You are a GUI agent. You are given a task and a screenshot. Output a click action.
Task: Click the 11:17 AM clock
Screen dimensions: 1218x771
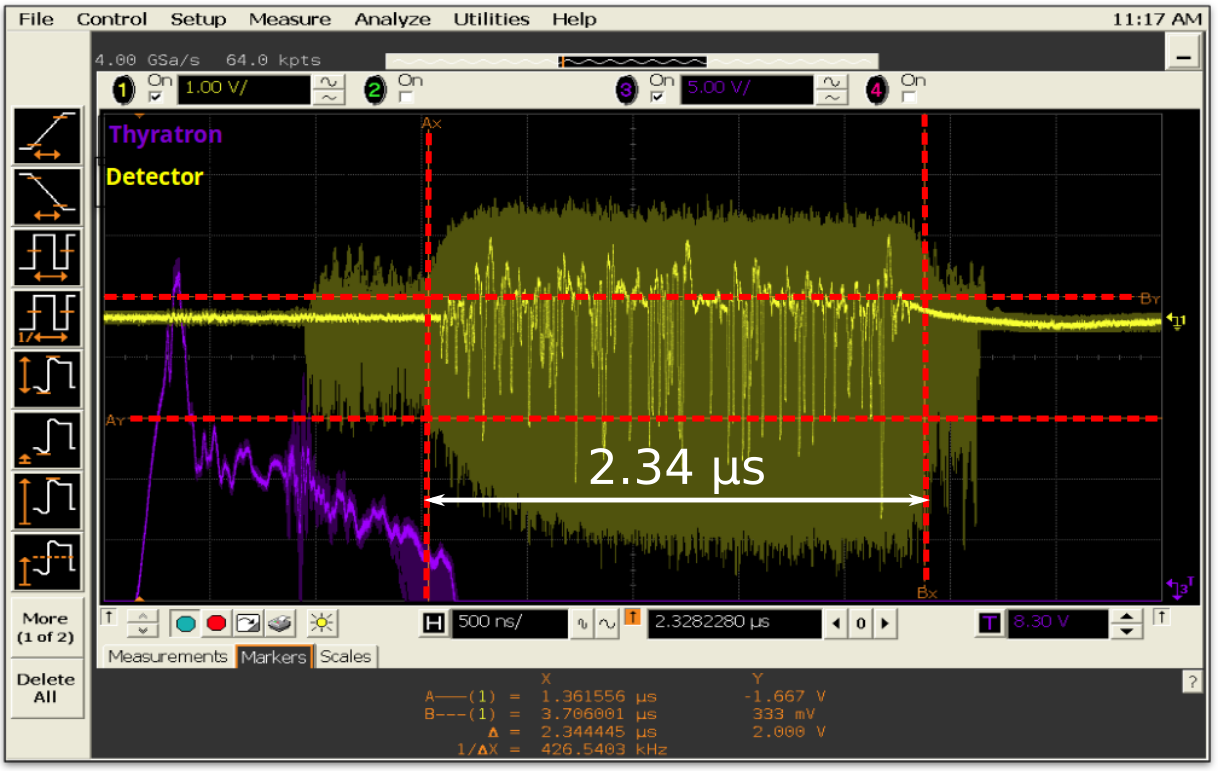click(1157, 19)
